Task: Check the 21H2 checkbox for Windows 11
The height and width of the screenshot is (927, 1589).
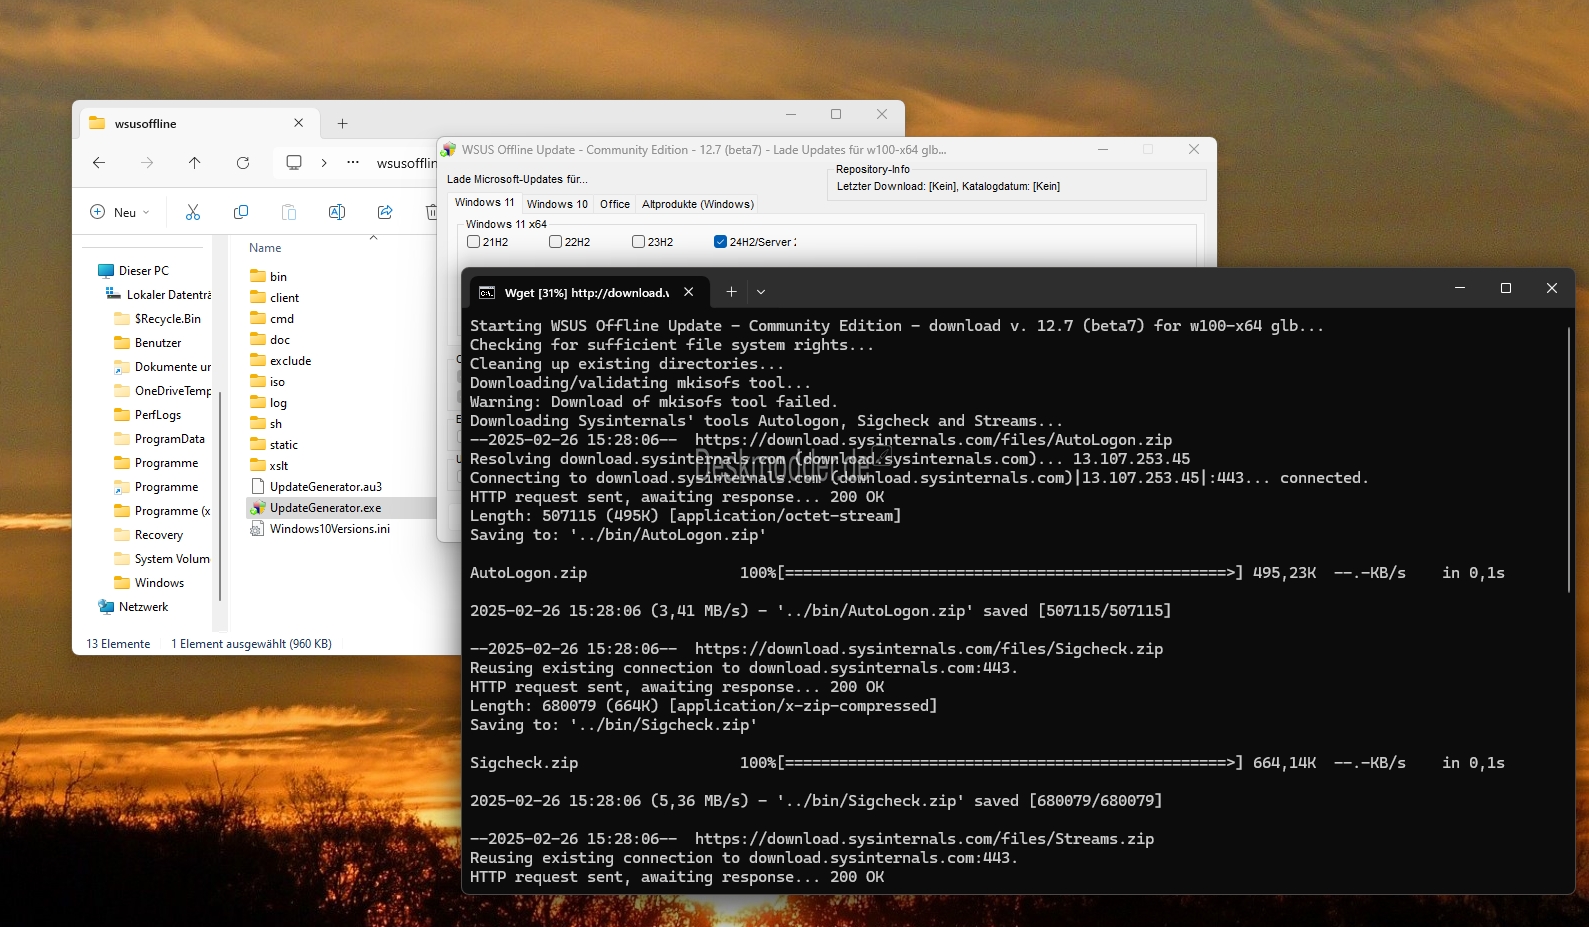Action: click(474, 242)
